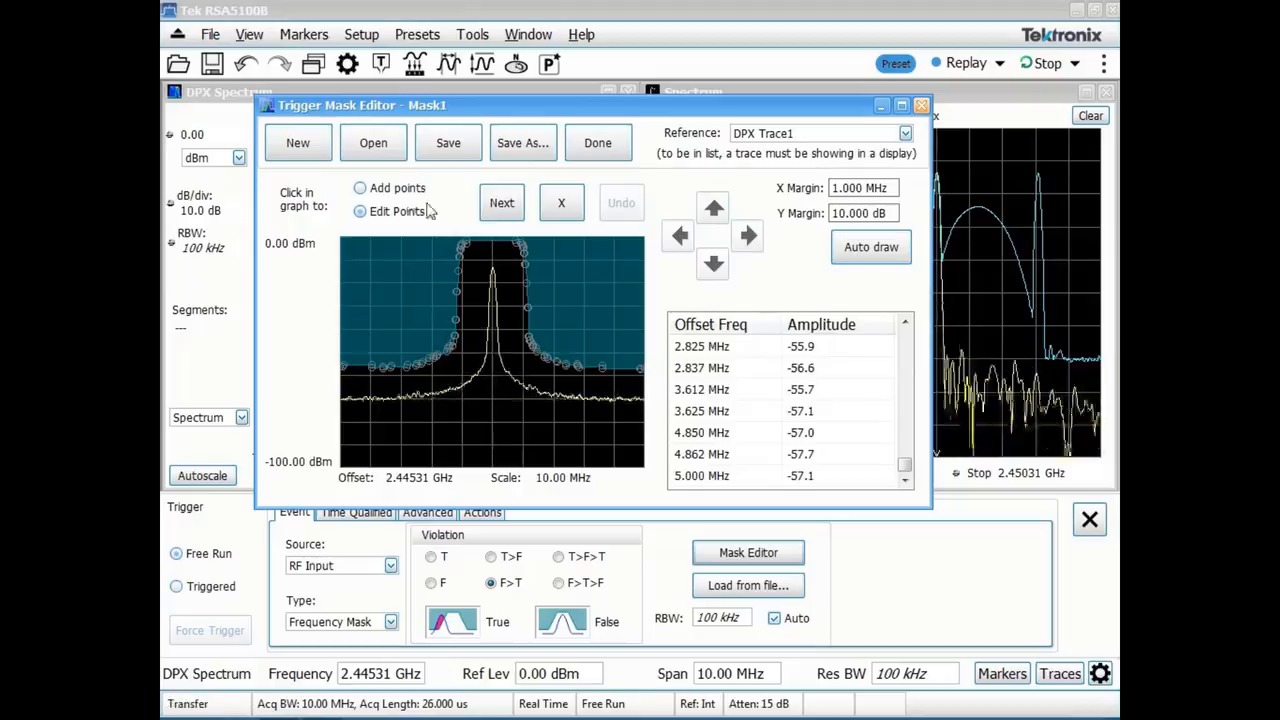Enable the Add points radio option
Screen dimensions: 1280x720
359,188
